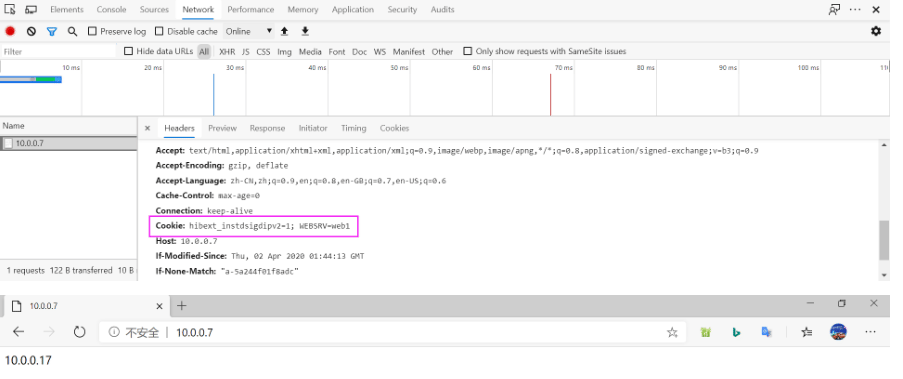This screenshot has height=379, width=903.
Task: Filter requests by Other
Action: 442,51
